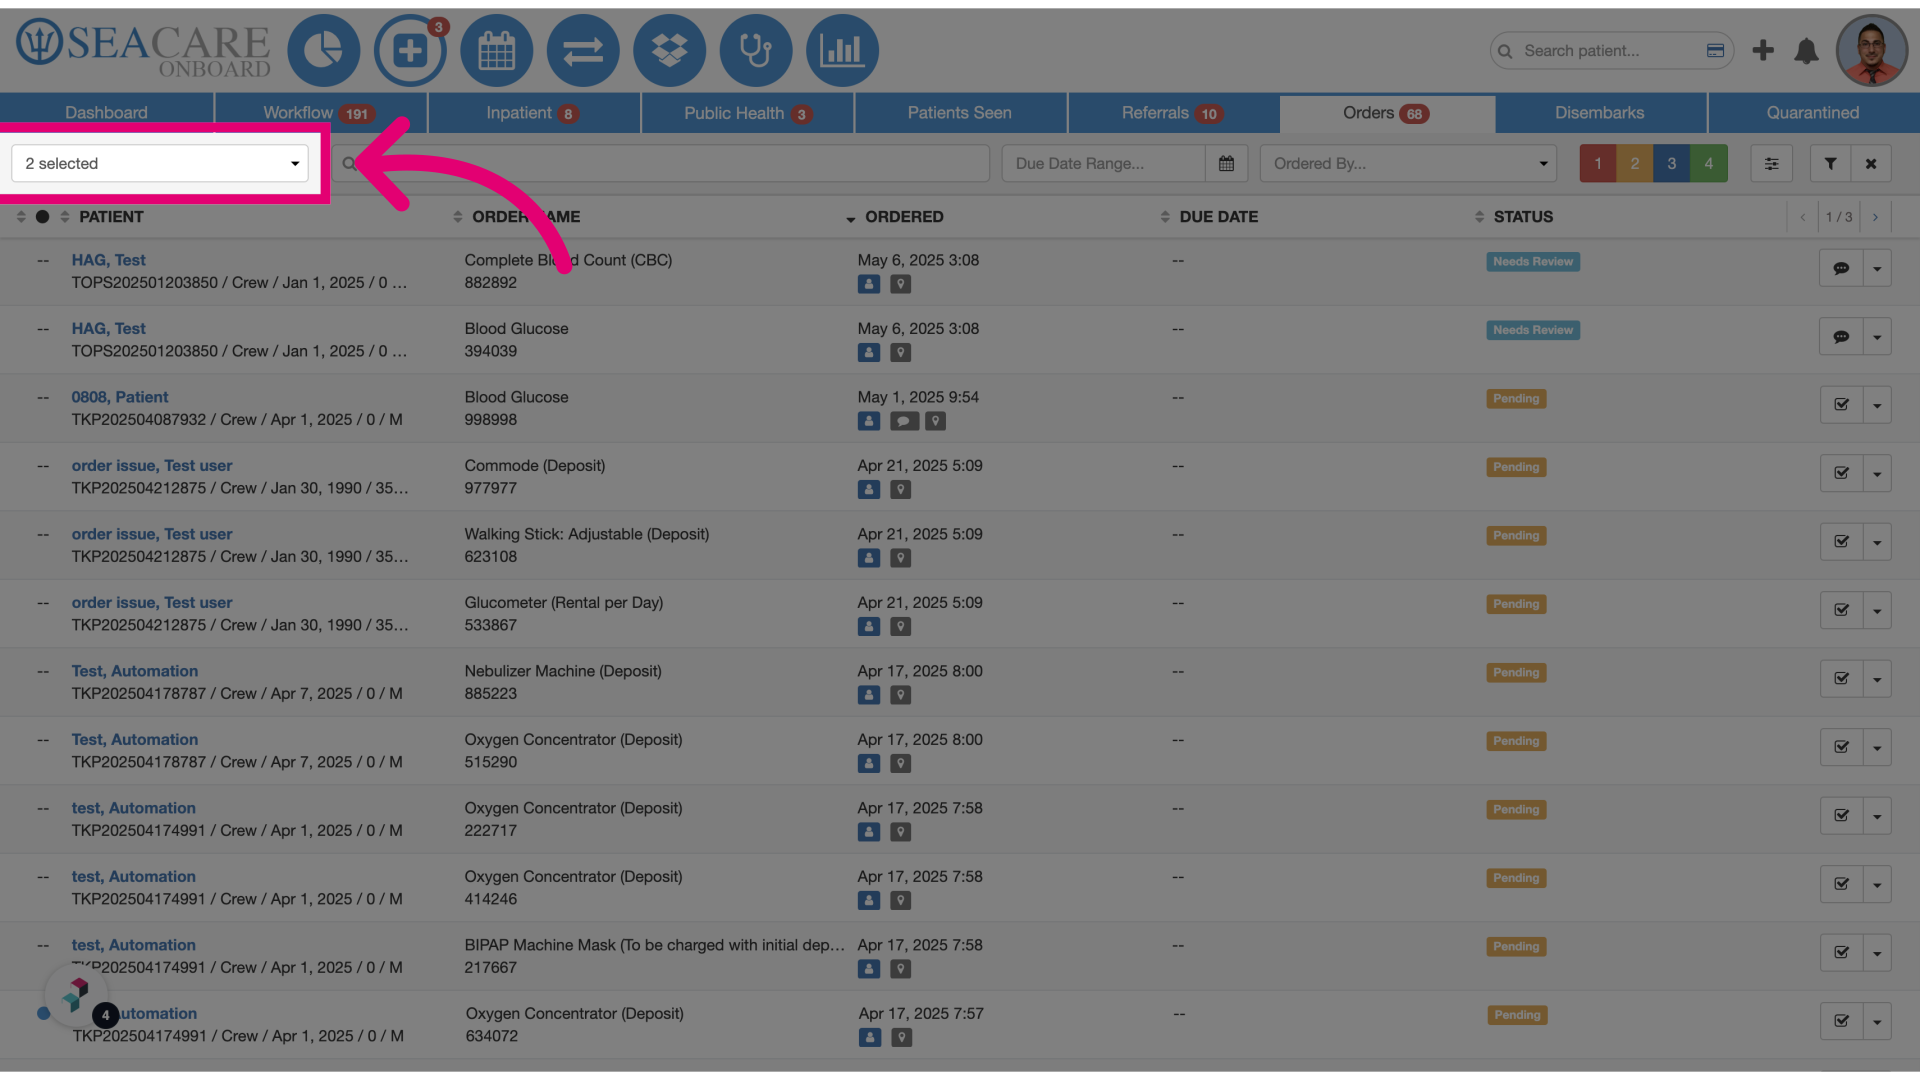Open first 'HAG, Test' patient link
Image resolution: width=1920 pixels, height=1080 pixels.
click(108, 260)
